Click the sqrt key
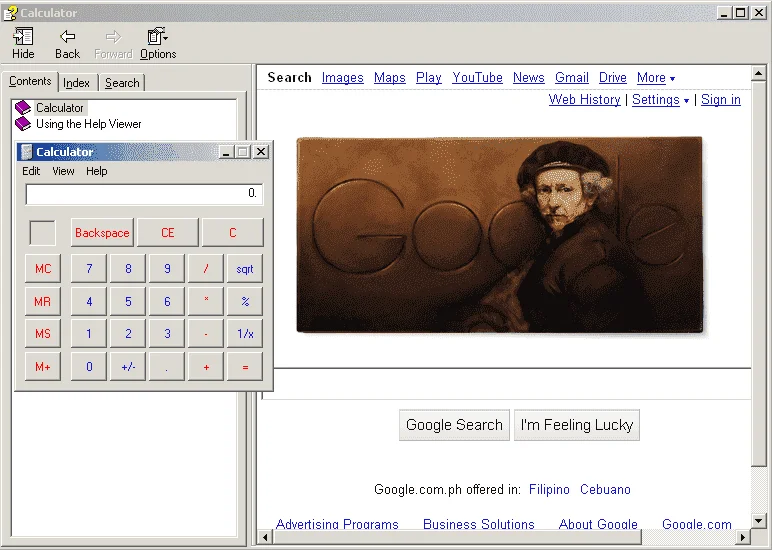 [x=245, y=268]
